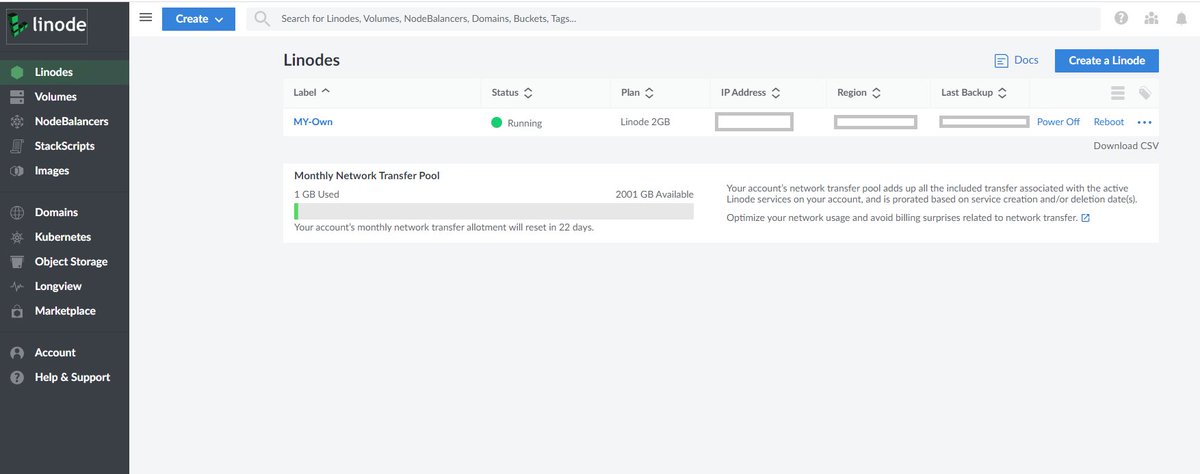Sort by Plan column header

(637, 92)
